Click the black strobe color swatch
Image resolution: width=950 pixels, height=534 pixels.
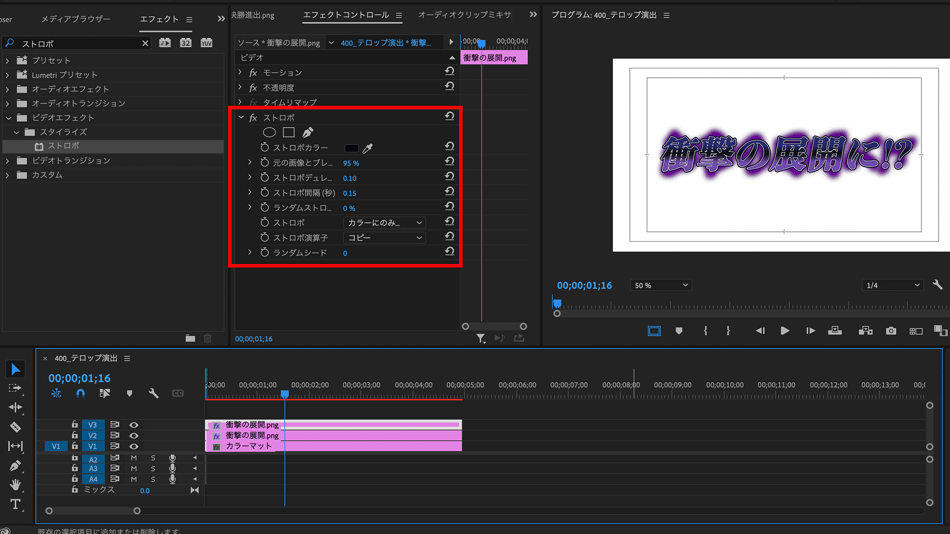coord(351,148)
